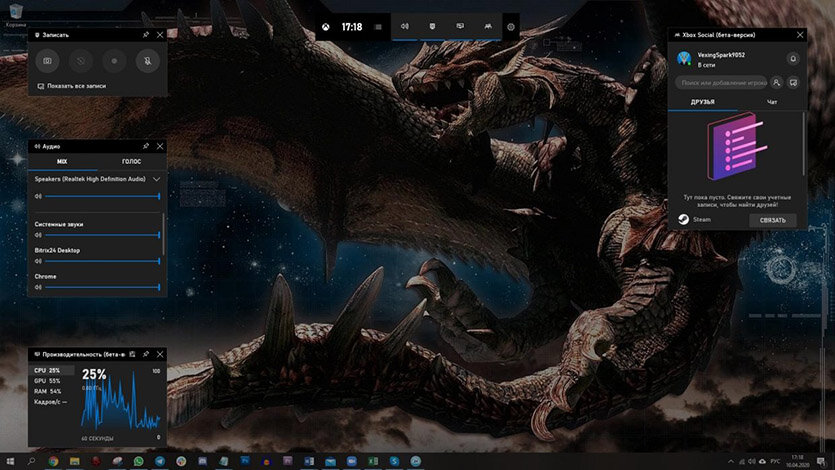The image size is (835, 470).
Task: Pin the Производительность widget
Action: pyautogui.click(x=146, y=354)
